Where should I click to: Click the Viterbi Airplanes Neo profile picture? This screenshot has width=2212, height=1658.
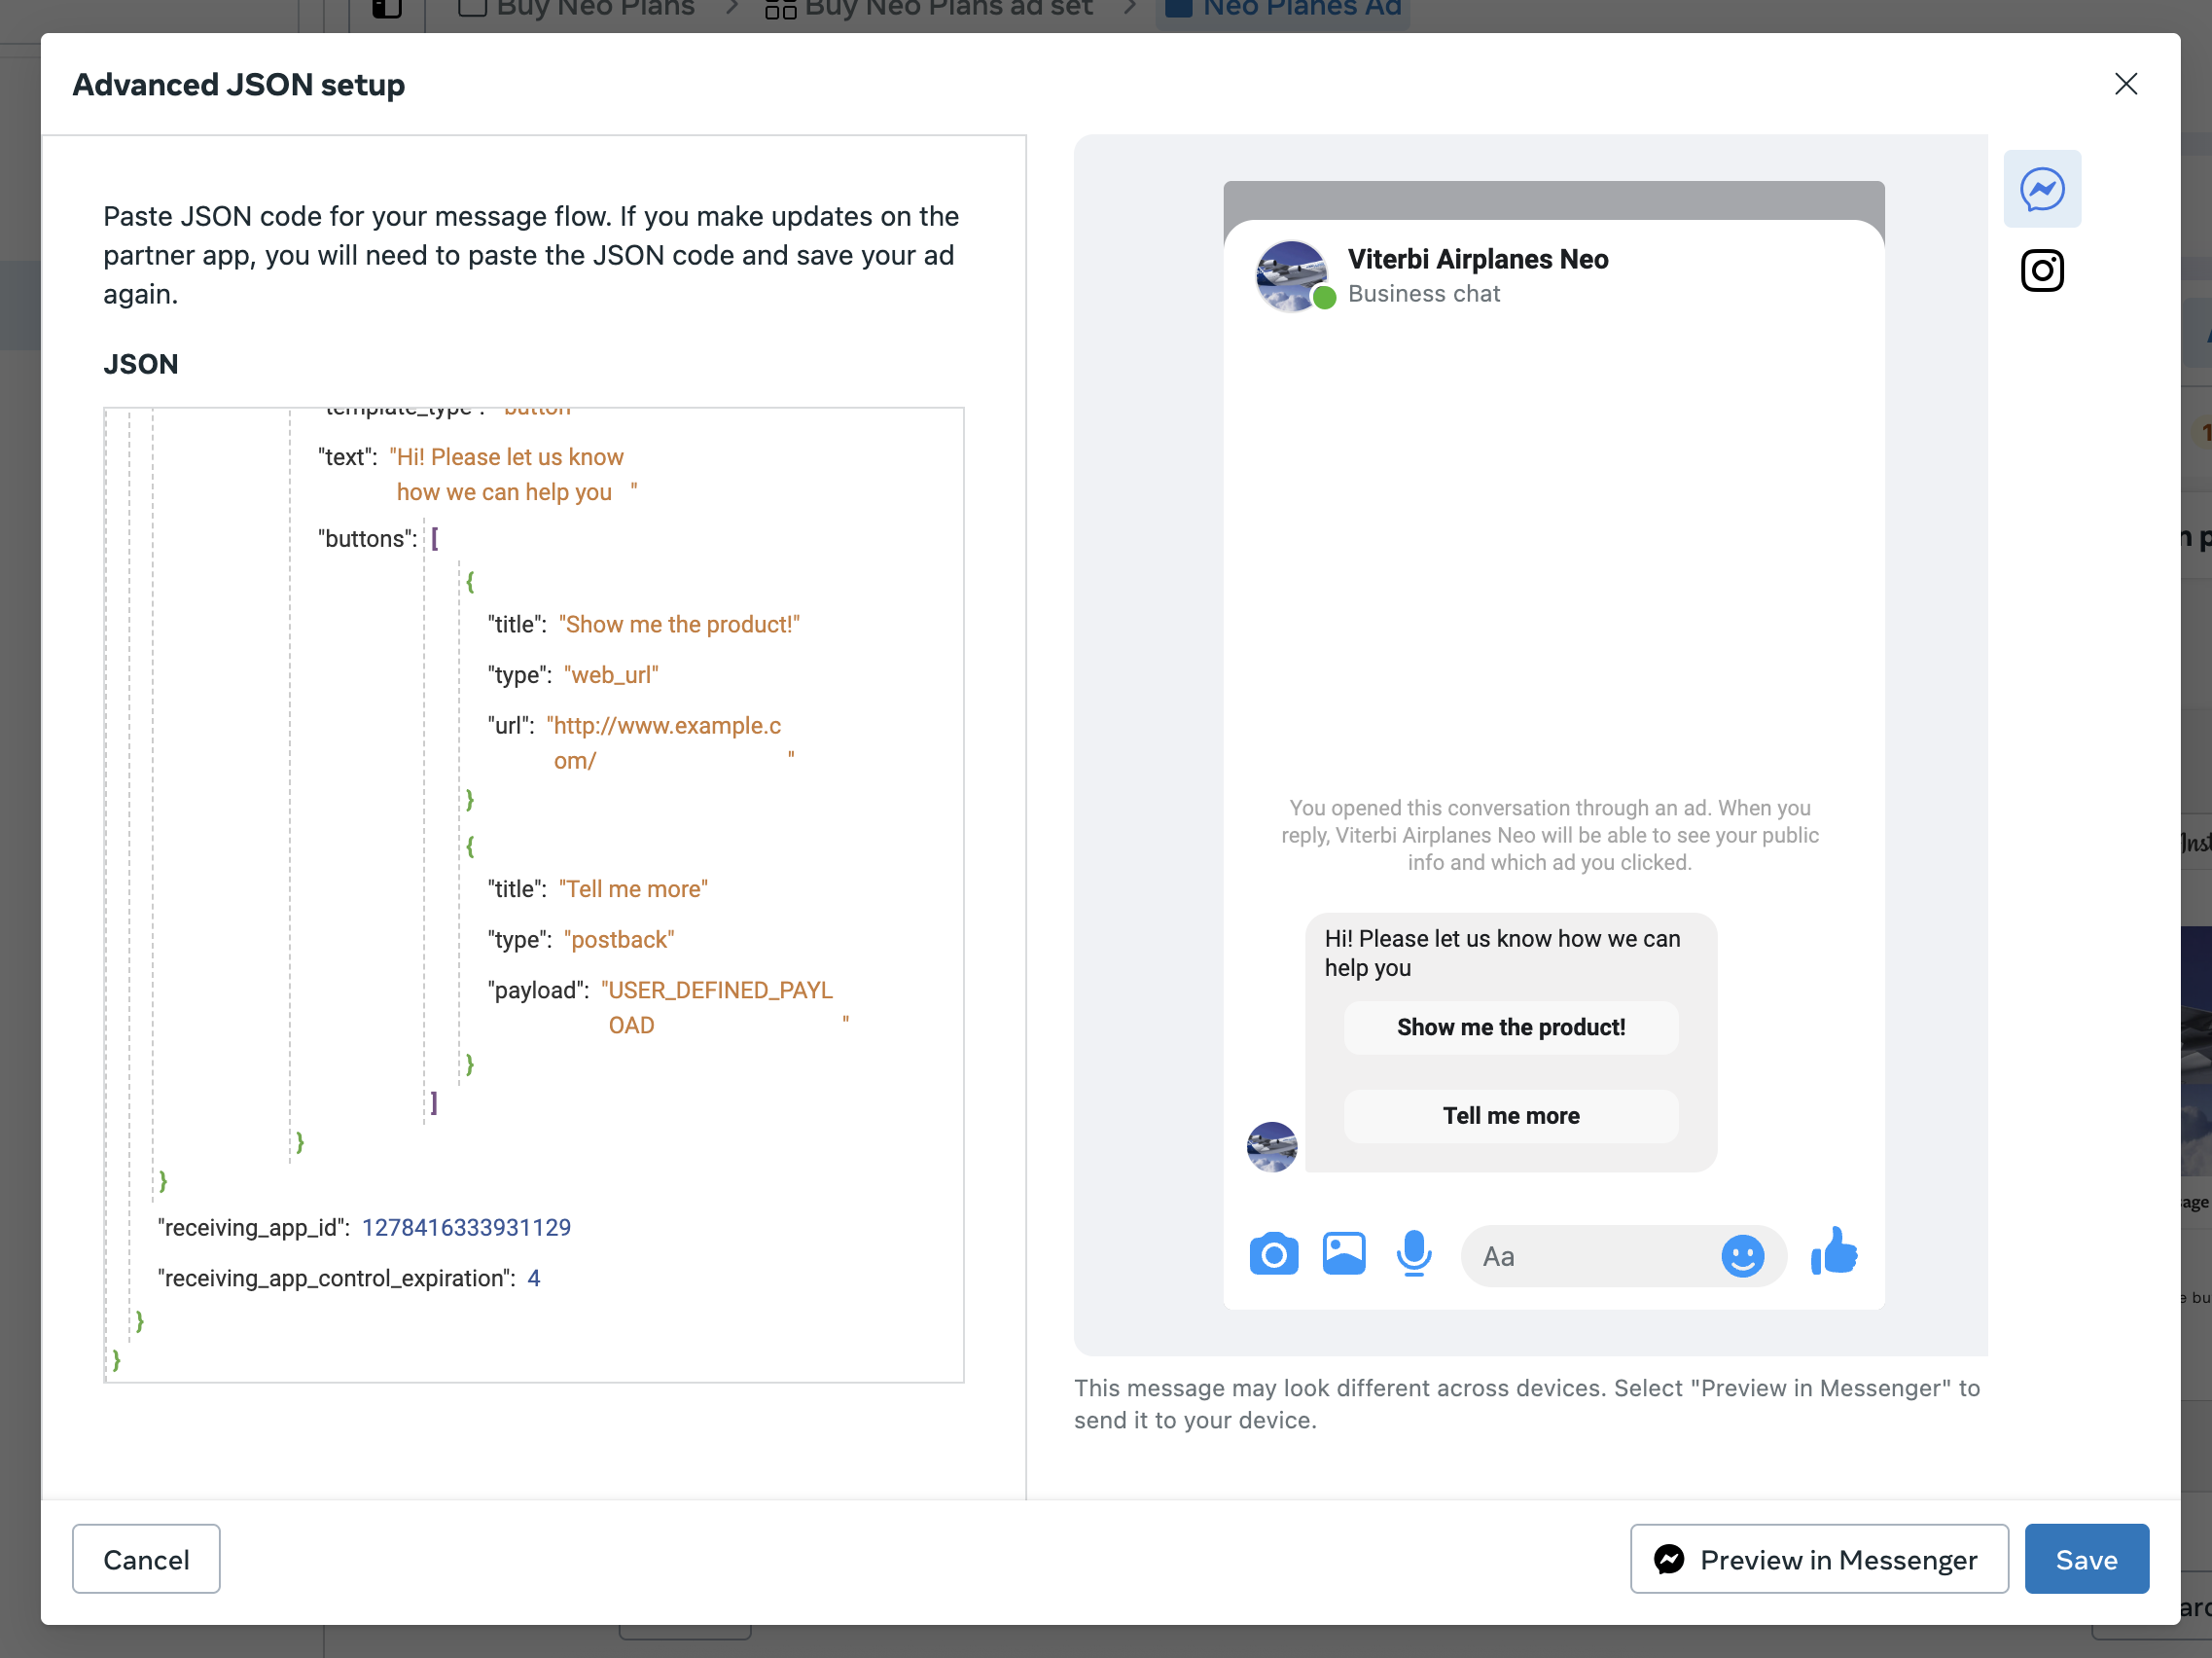(1292, 276)
